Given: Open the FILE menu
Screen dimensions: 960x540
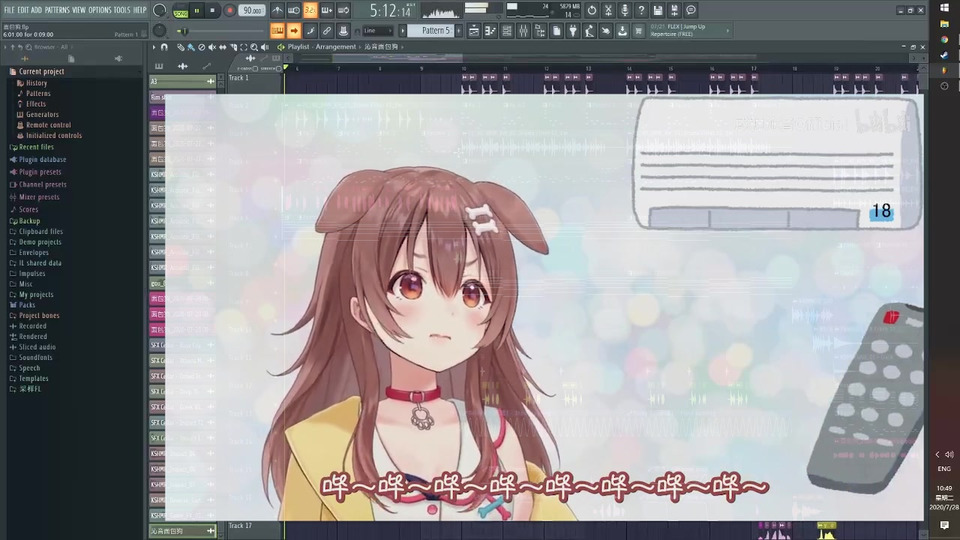Looking at the screenshot, I should pos(9,10).
